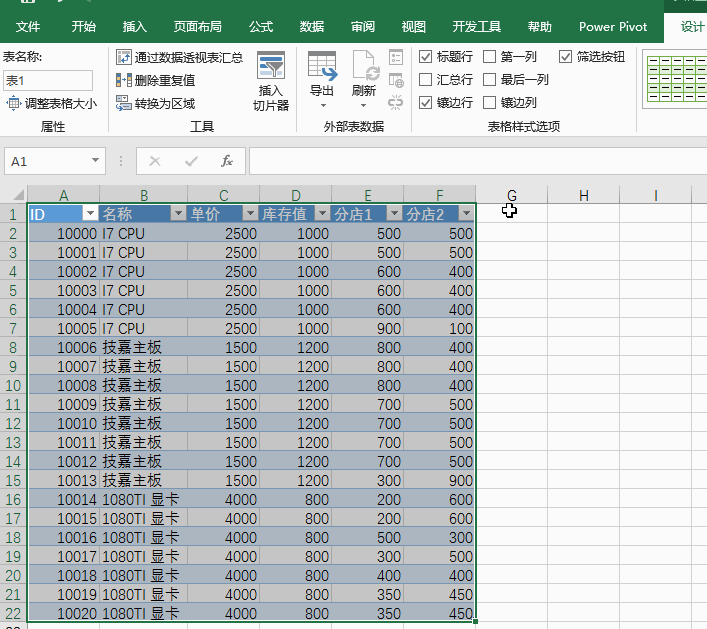Select row 1 header
The height and width of the screenshot is (629, 707).
click(x=13, y=214)
